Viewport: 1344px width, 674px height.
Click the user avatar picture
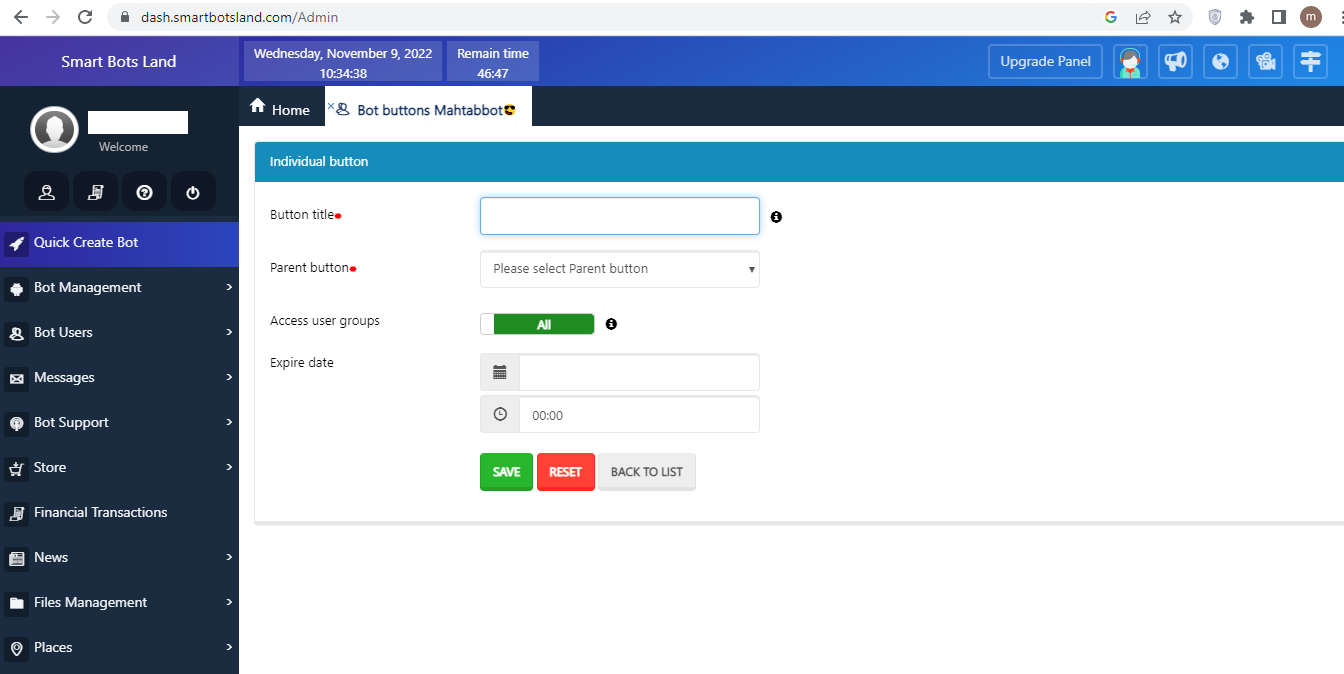click(55, 130)
